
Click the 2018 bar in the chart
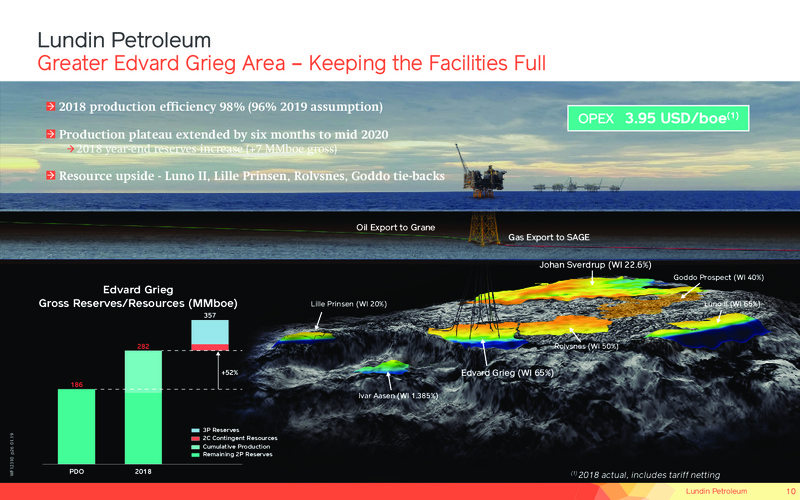click(143, 407)
